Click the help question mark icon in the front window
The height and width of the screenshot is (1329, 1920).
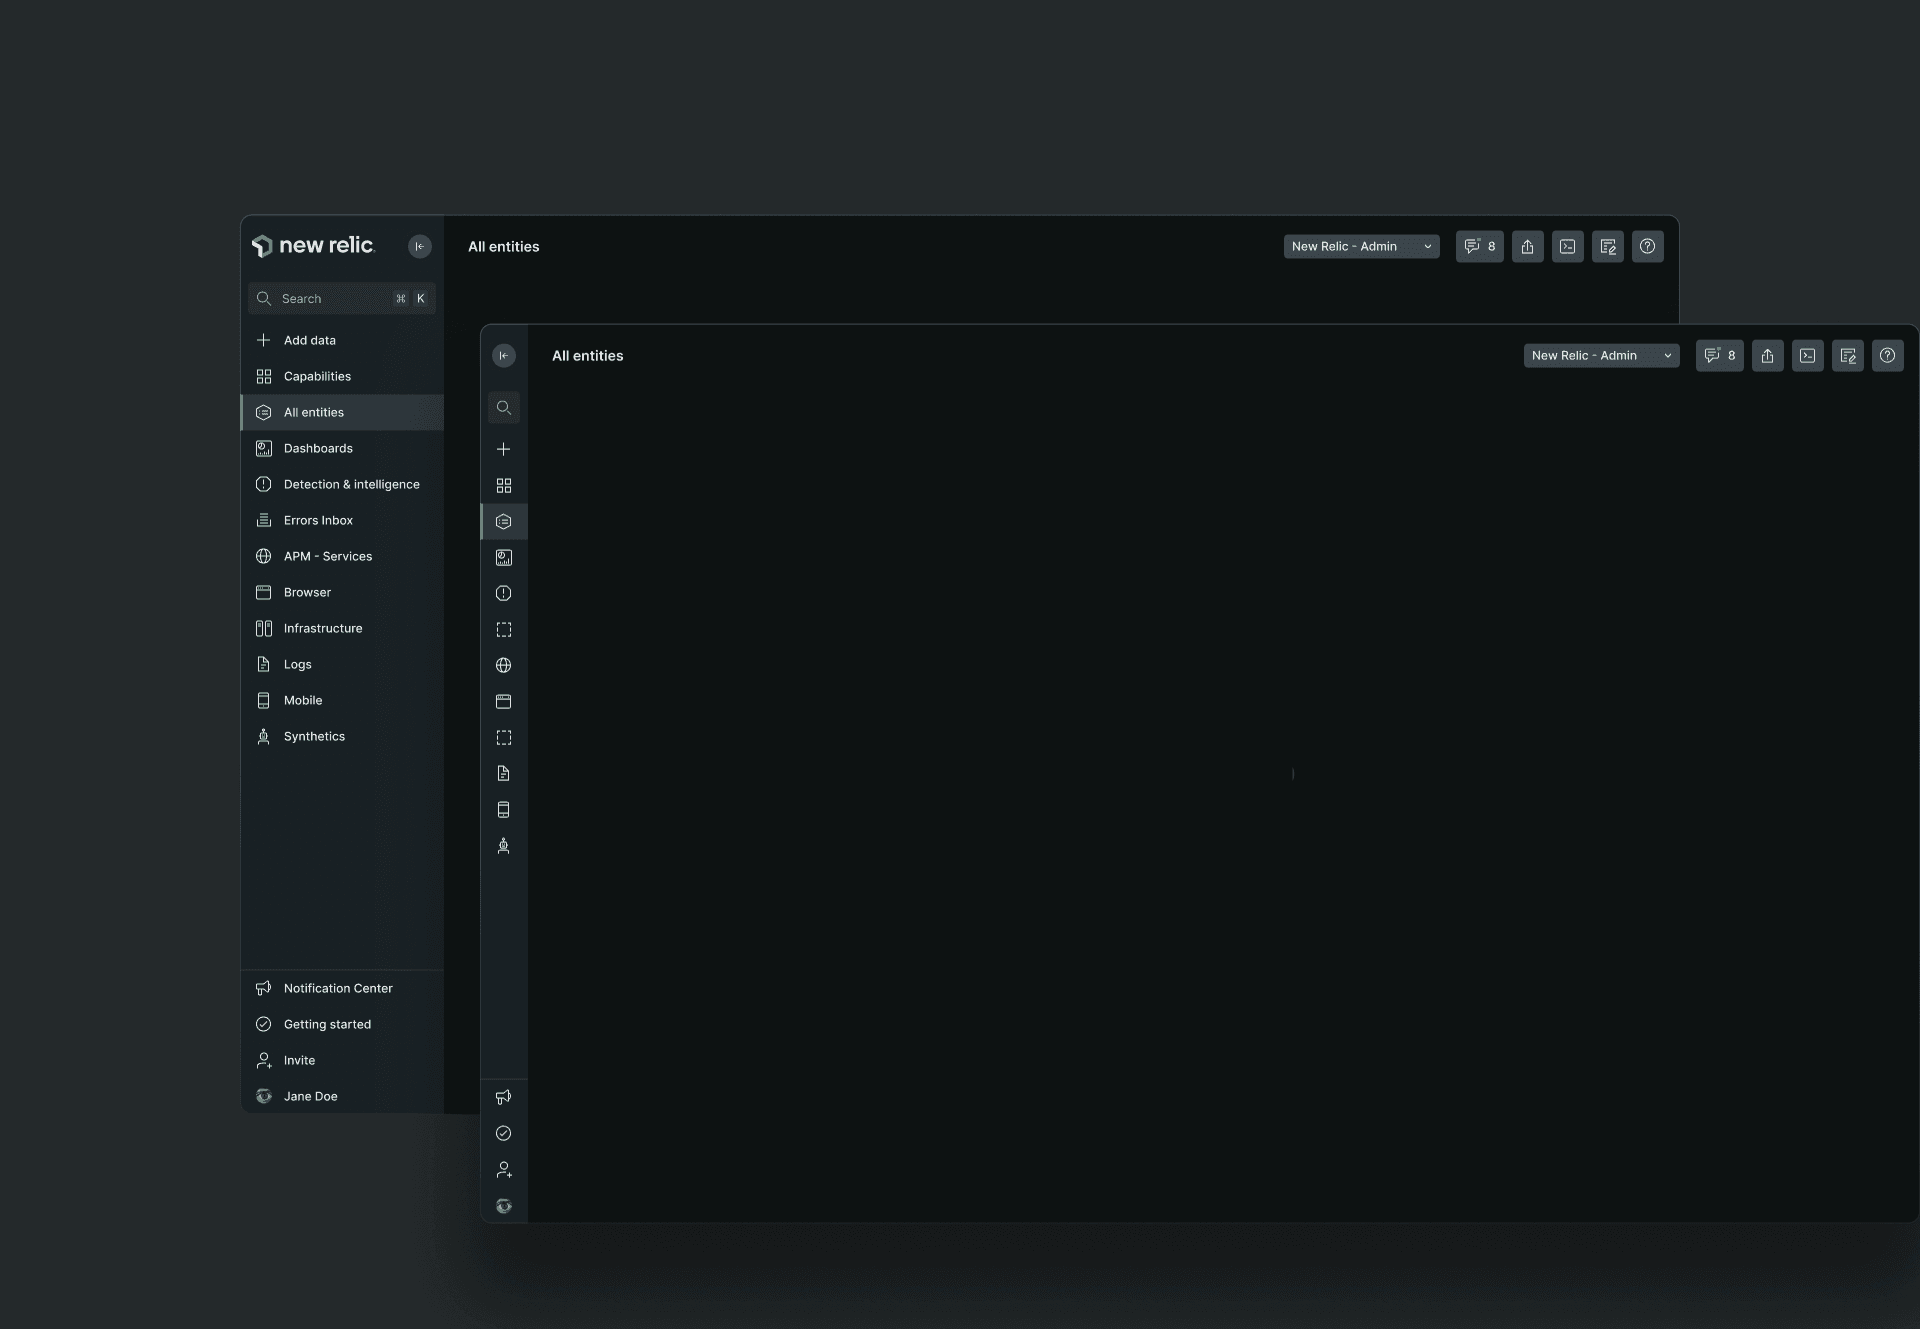tap(1887, 356)
